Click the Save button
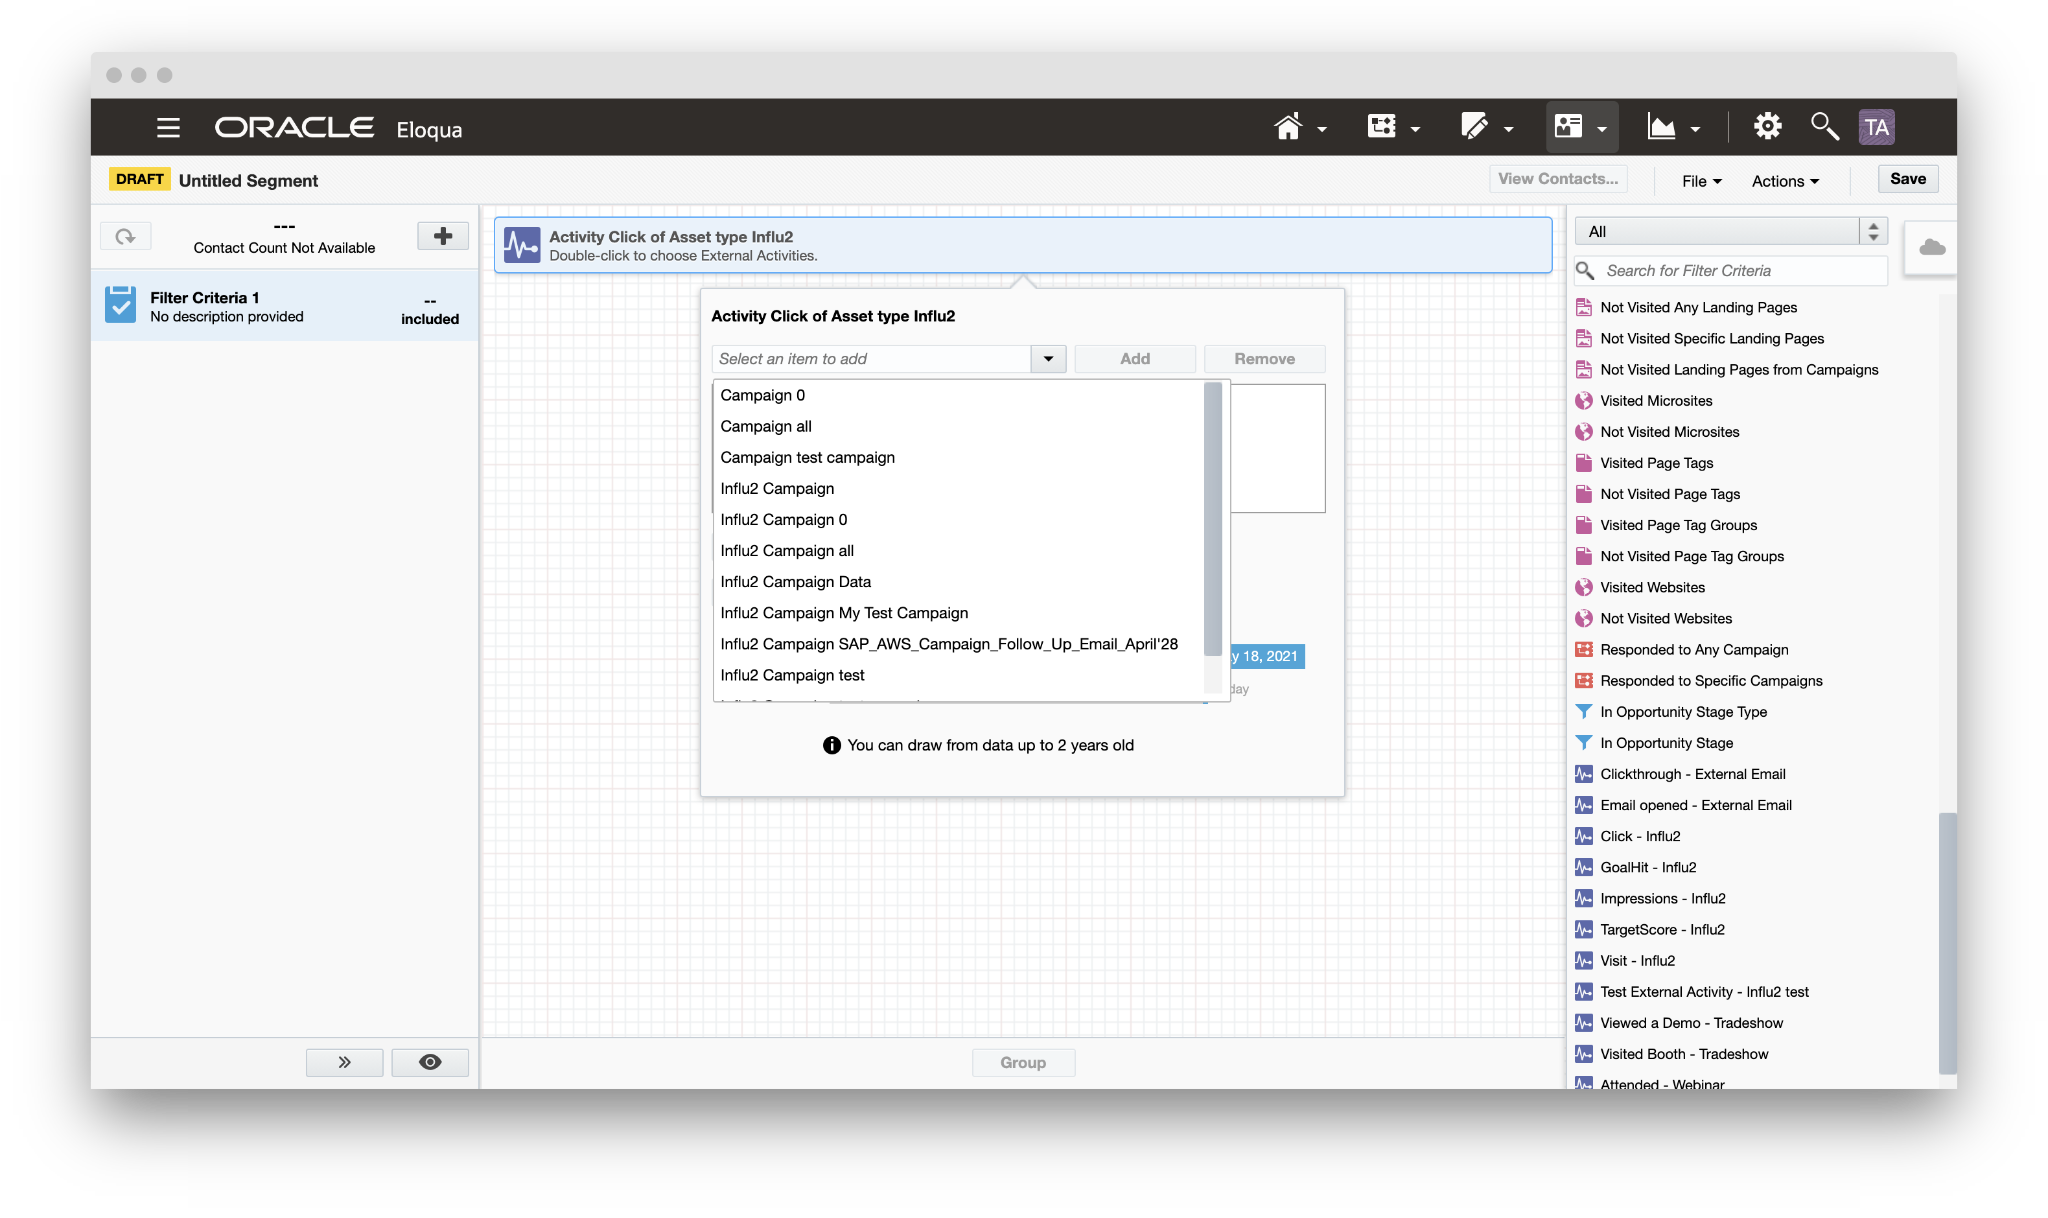Image resolution: width=2048 pixels, height=1218 pixels. click(1907, 179)
